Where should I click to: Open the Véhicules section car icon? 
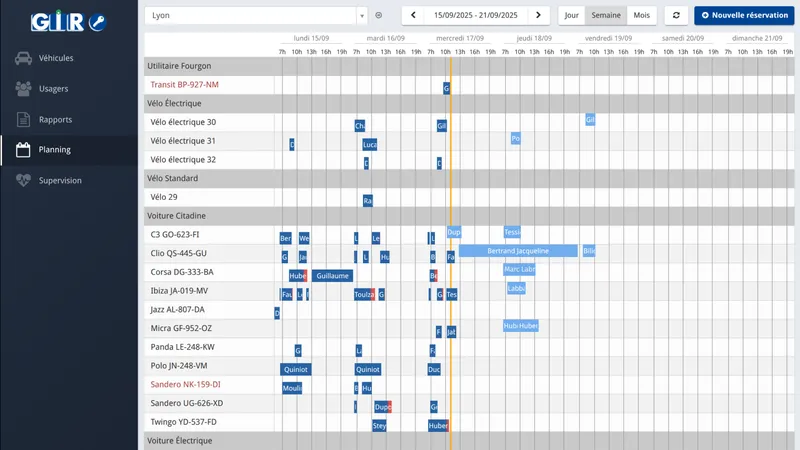pos(22,58)
